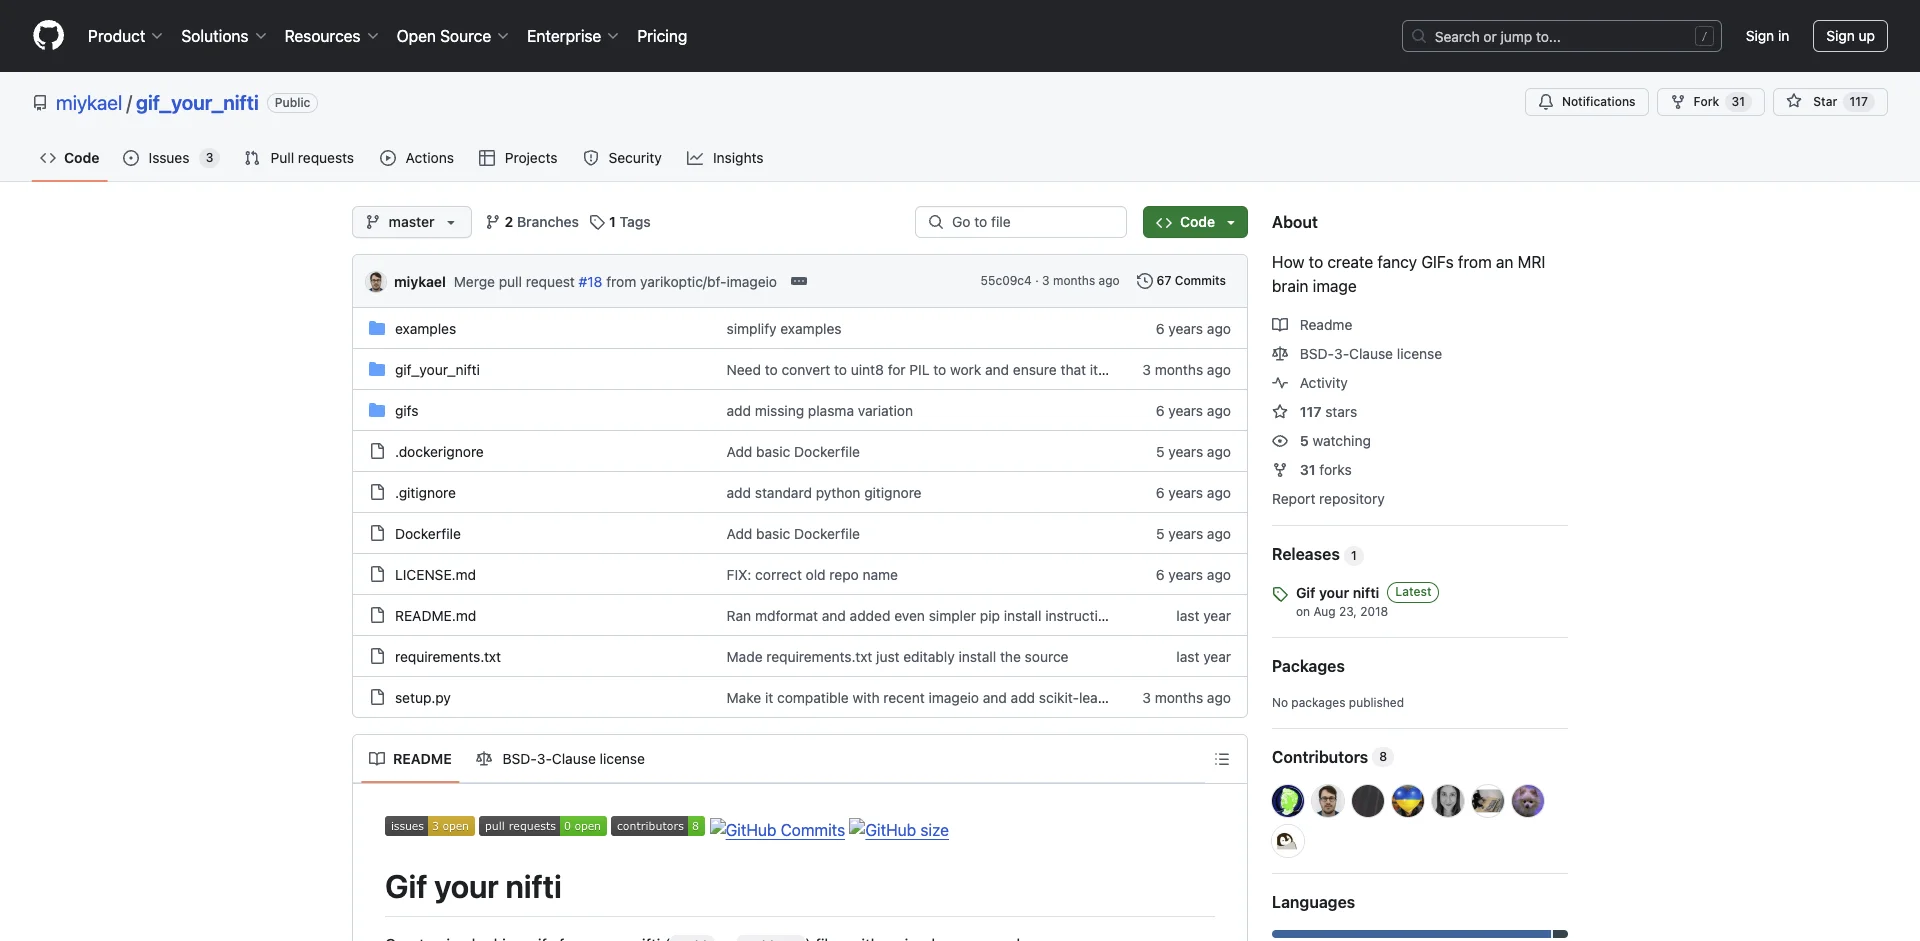View the 67 Commits history
The height and width of the screenshot is (941, 1920).
1181,281
